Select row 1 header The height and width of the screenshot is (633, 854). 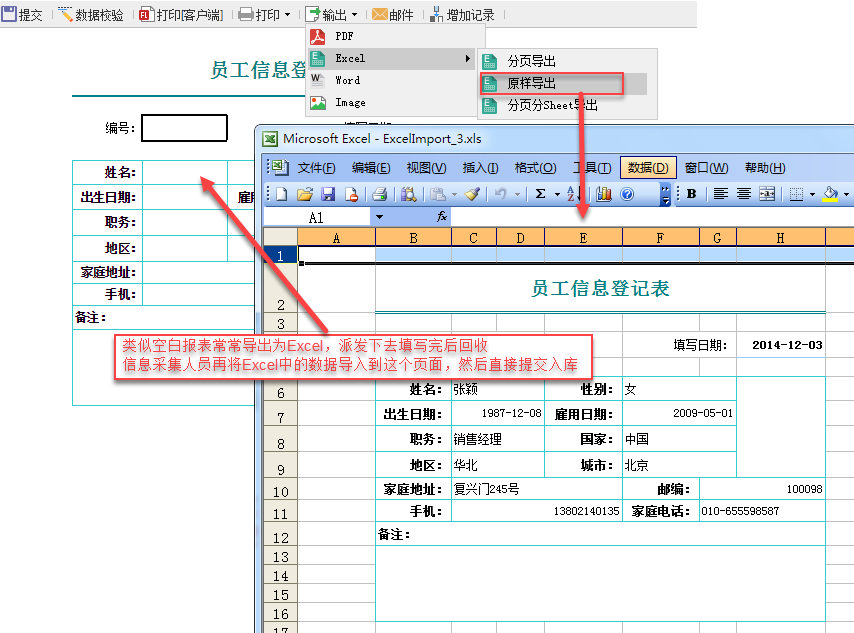(x=280, y=255)
